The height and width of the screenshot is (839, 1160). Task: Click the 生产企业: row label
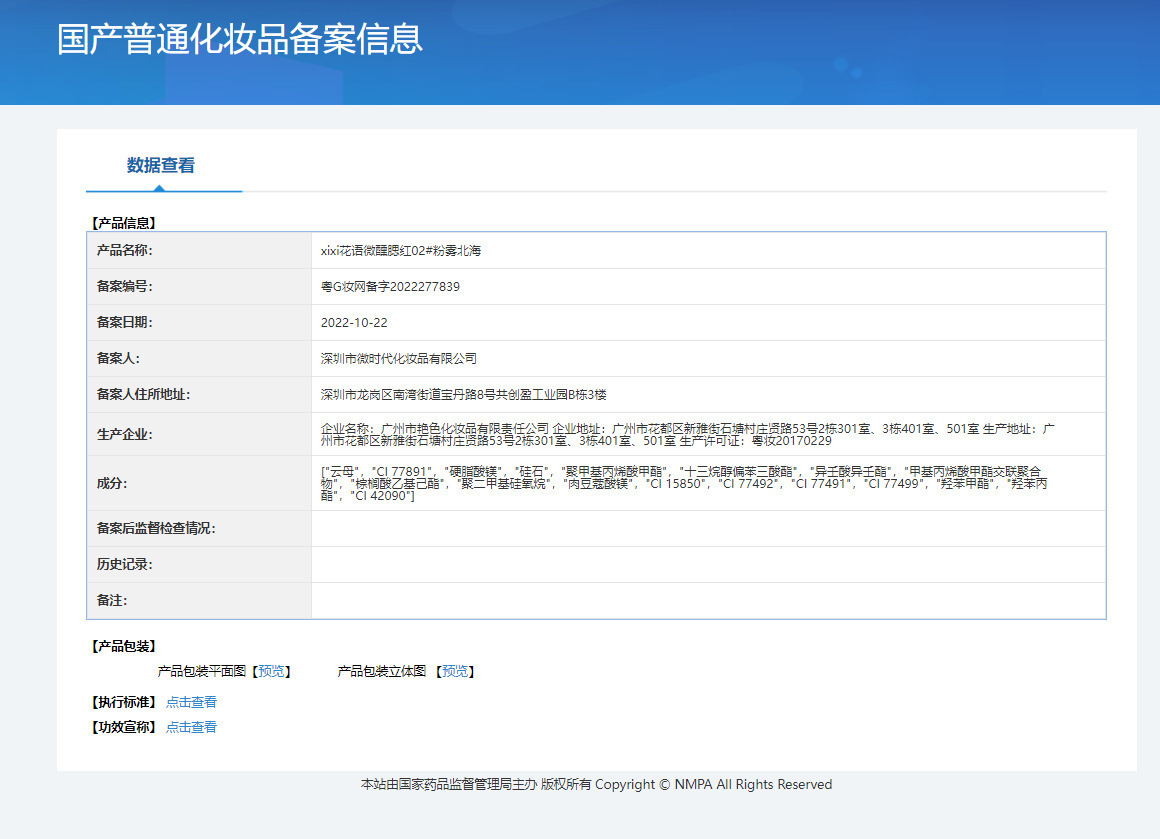(124, 434)
